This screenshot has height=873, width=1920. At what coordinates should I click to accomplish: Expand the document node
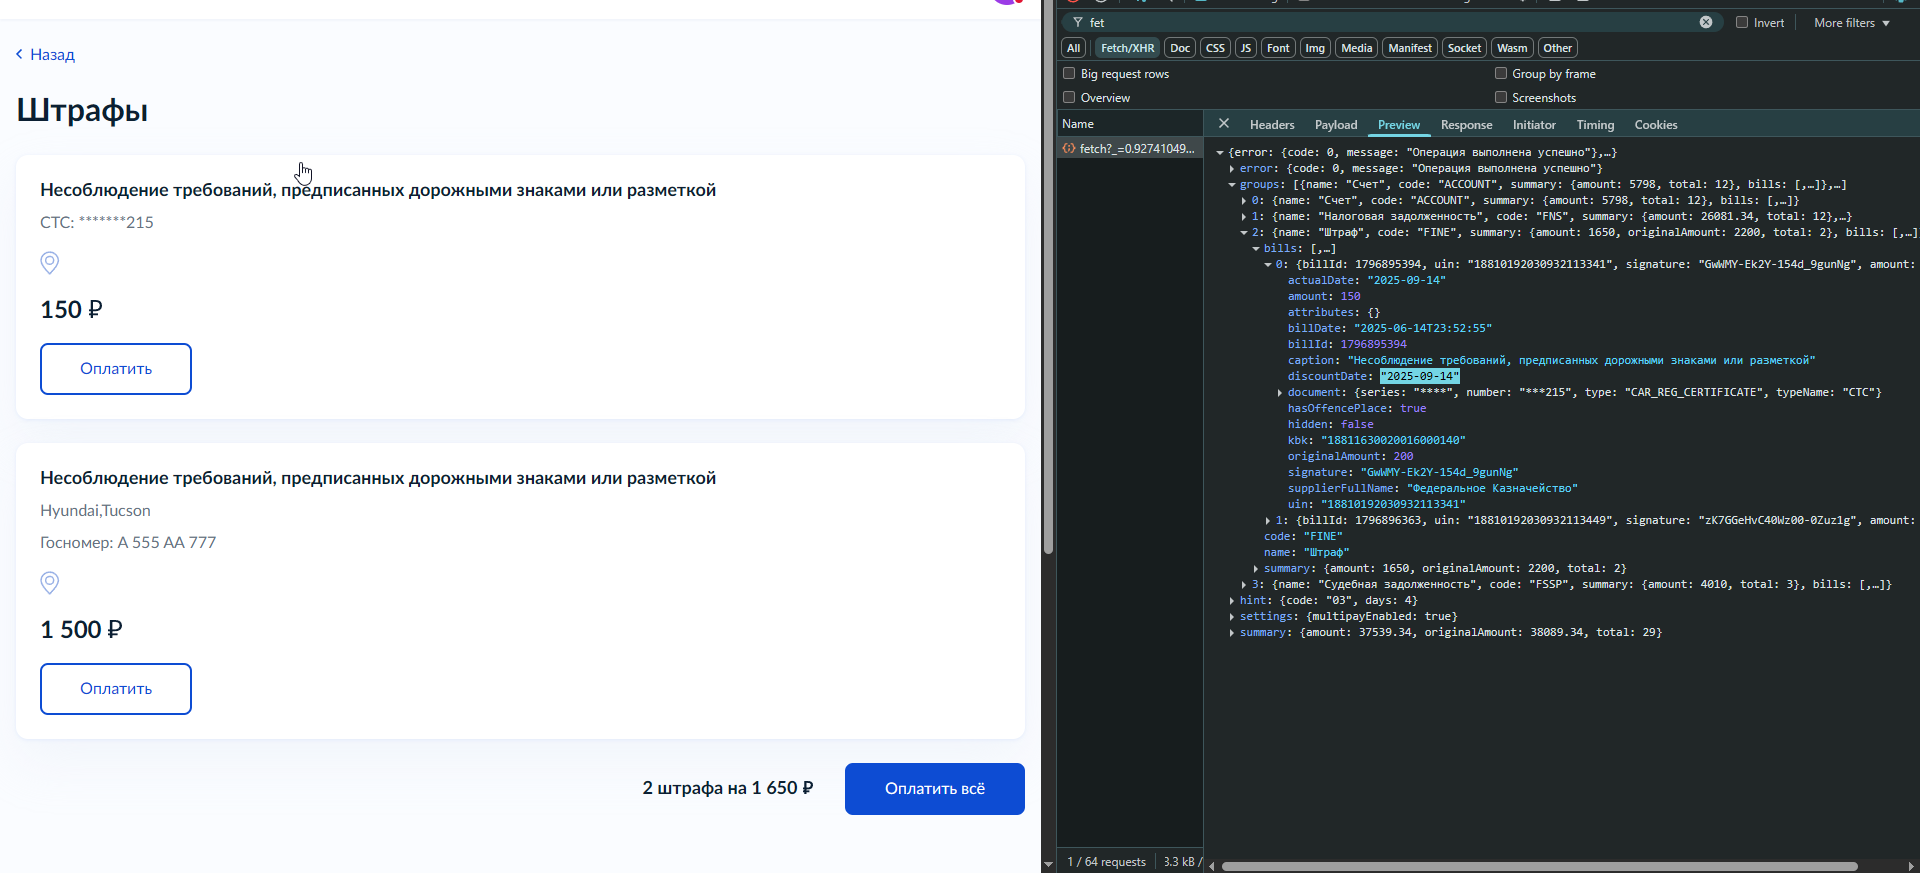click(x=1280, y=393)
